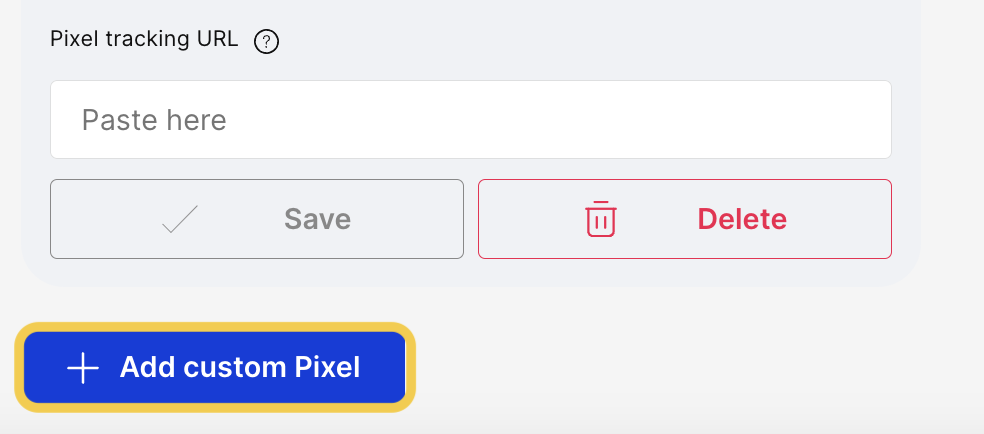Click the Pixel tracking URL label
The width and height of the screenshot is (984, 434).
click(144, 40)
